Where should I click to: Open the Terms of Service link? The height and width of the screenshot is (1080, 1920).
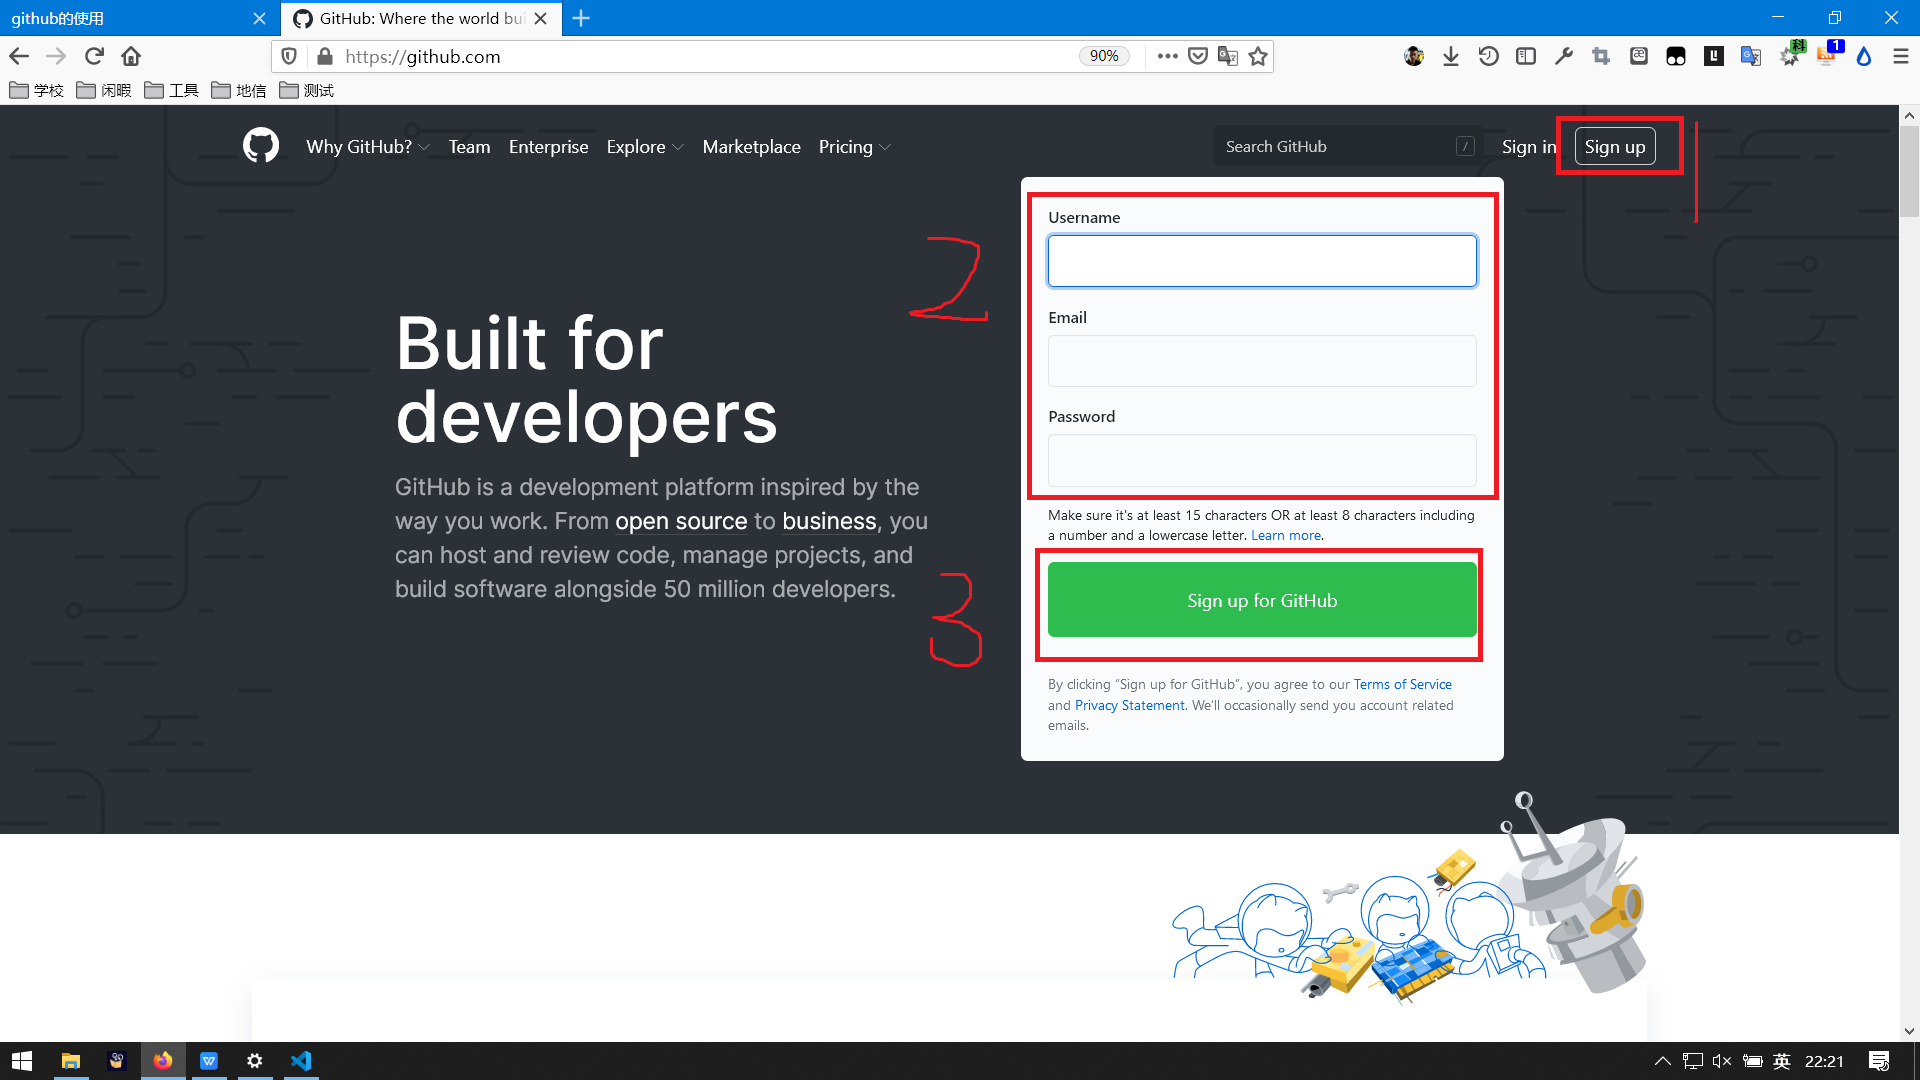(x=1402, y=684)
